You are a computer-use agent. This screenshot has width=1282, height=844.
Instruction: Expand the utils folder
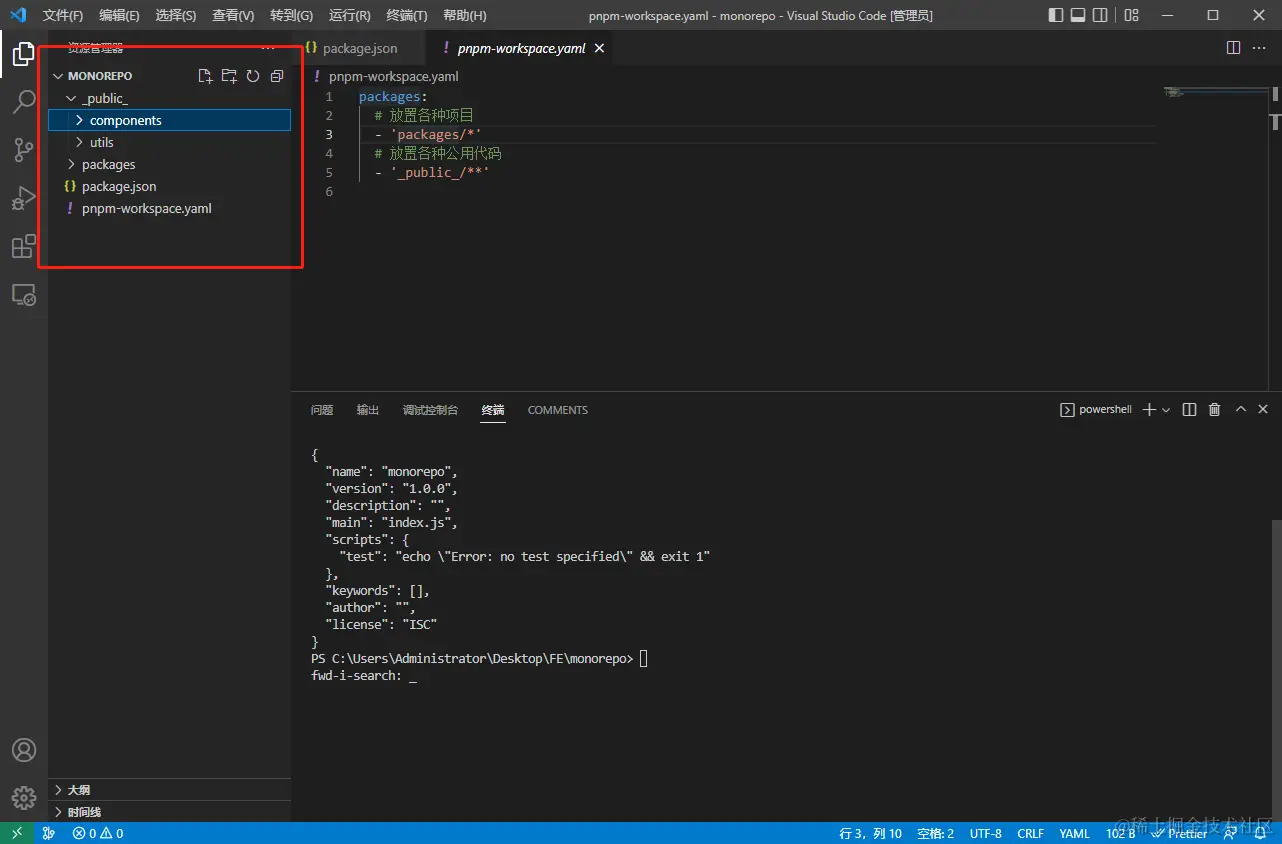[80, 142]
